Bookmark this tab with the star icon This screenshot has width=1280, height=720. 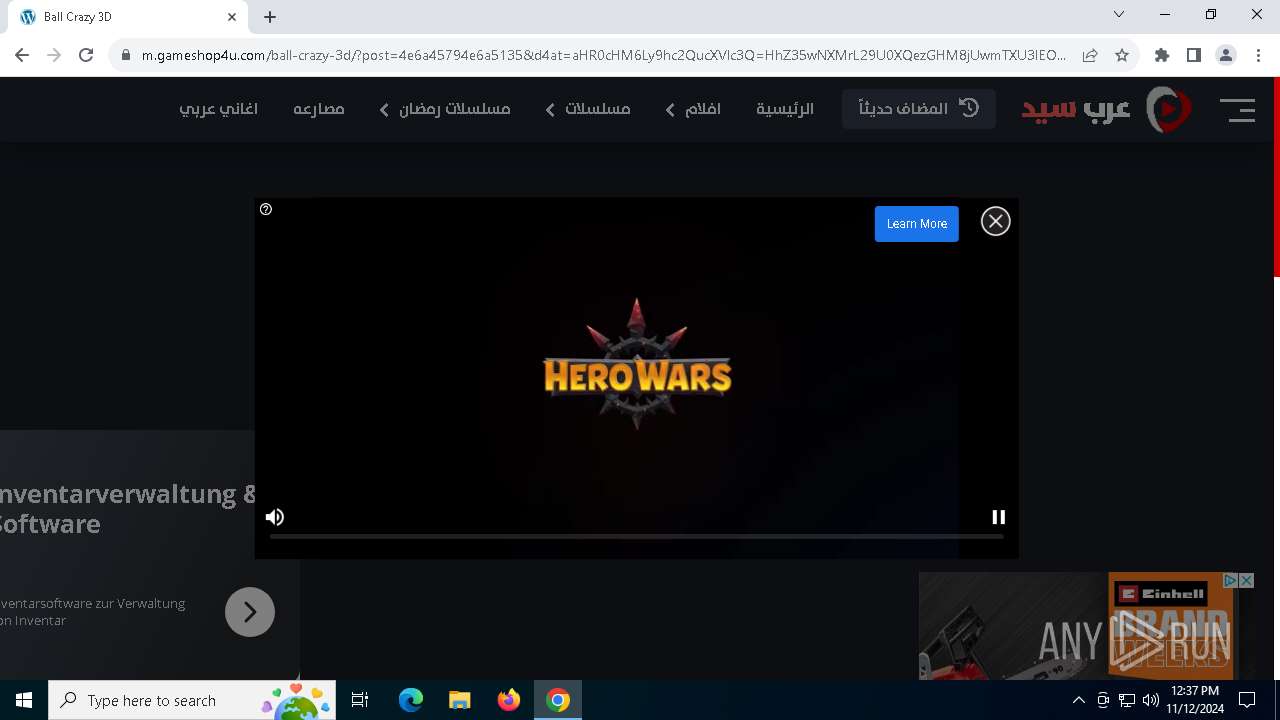[1122, 56]
